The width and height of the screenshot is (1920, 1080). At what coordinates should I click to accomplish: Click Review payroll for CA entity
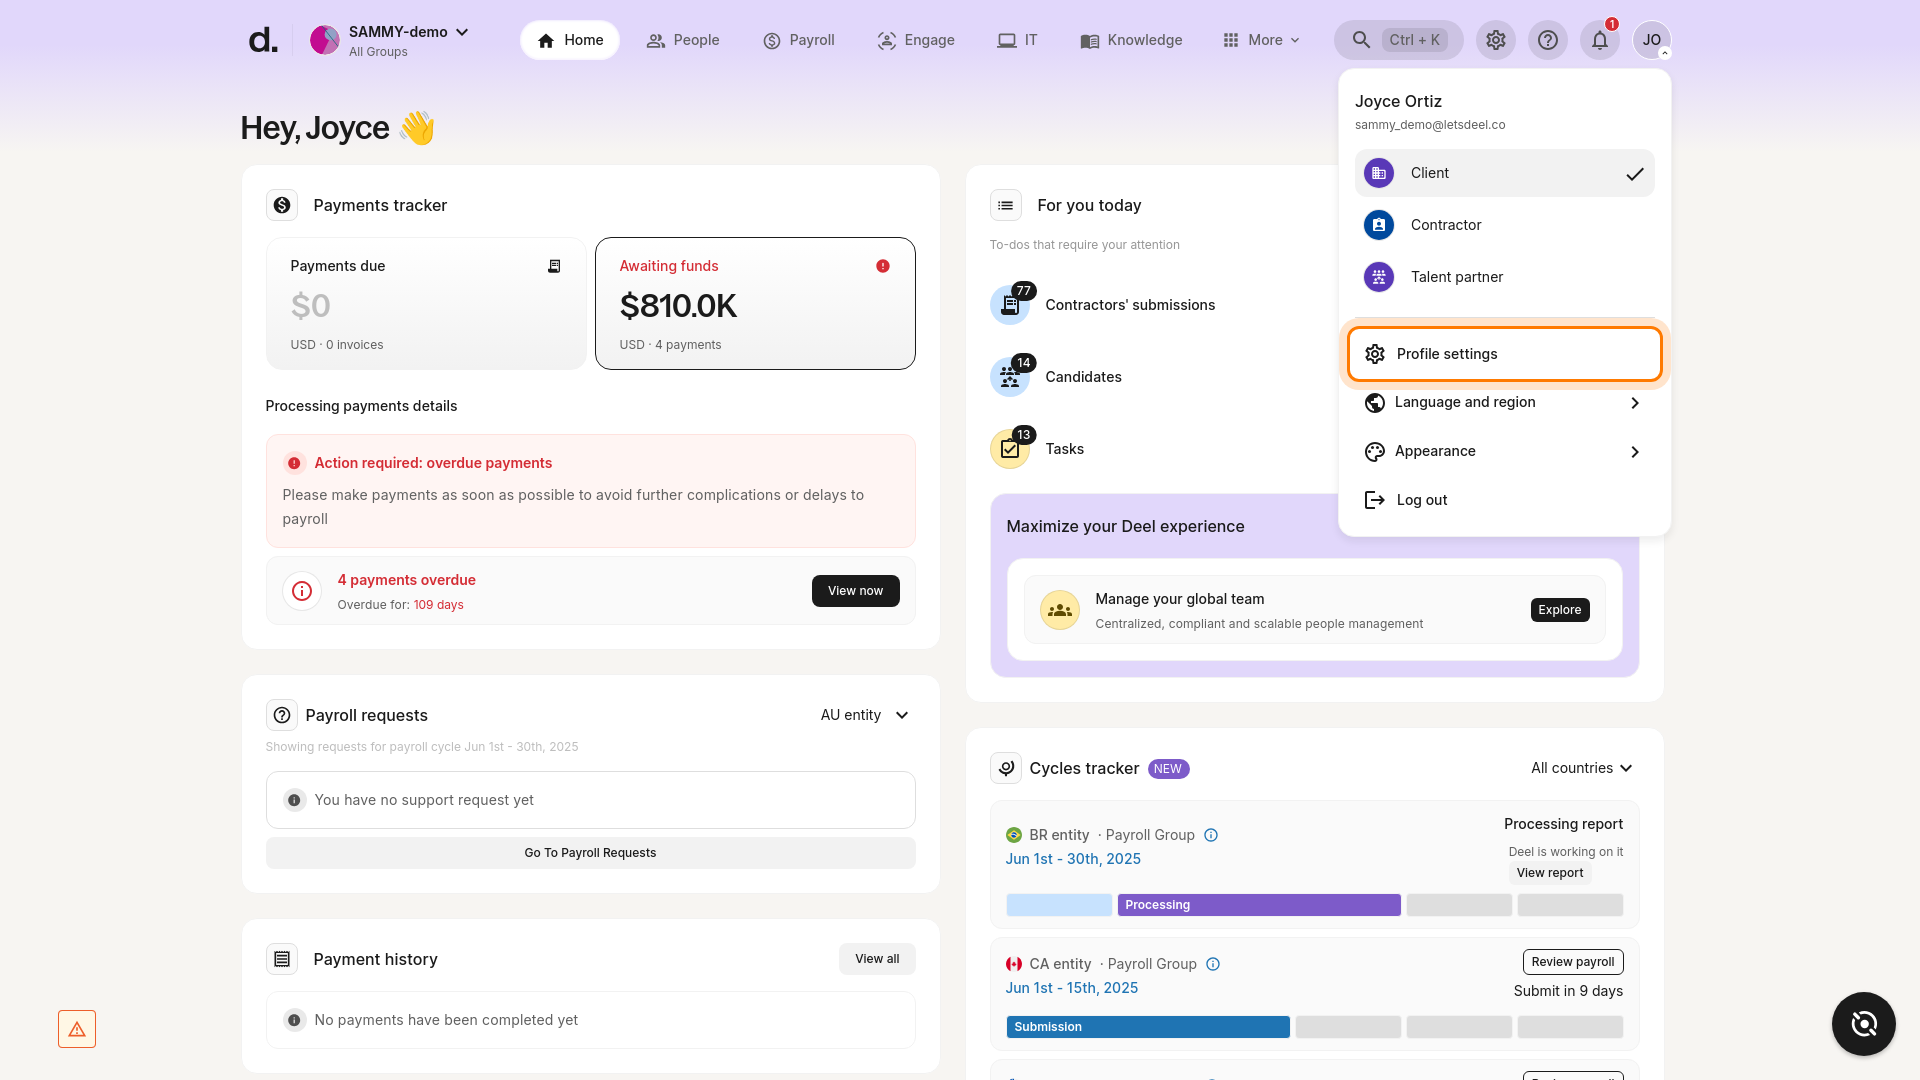tap(1573, 962)
